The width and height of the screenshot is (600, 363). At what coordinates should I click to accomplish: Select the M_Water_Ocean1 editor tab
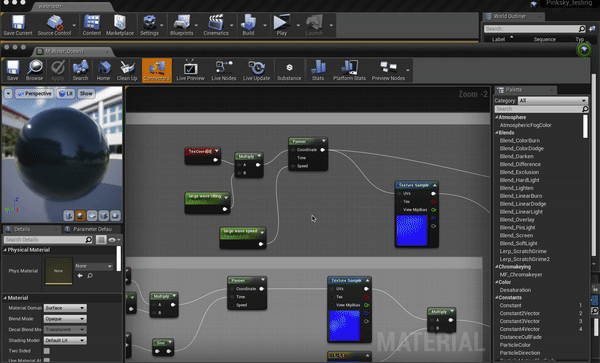click(x=72, y=51)
